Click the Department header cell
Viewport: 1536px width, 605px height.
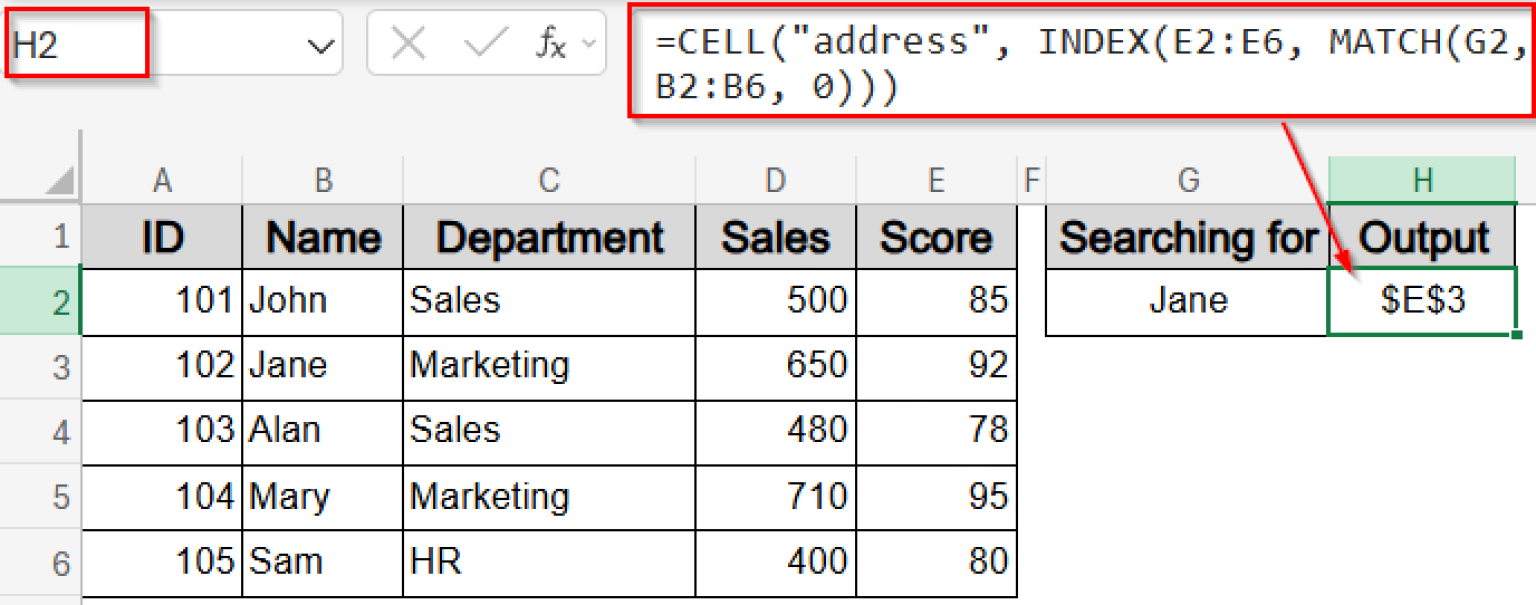[x=549, y=238]
